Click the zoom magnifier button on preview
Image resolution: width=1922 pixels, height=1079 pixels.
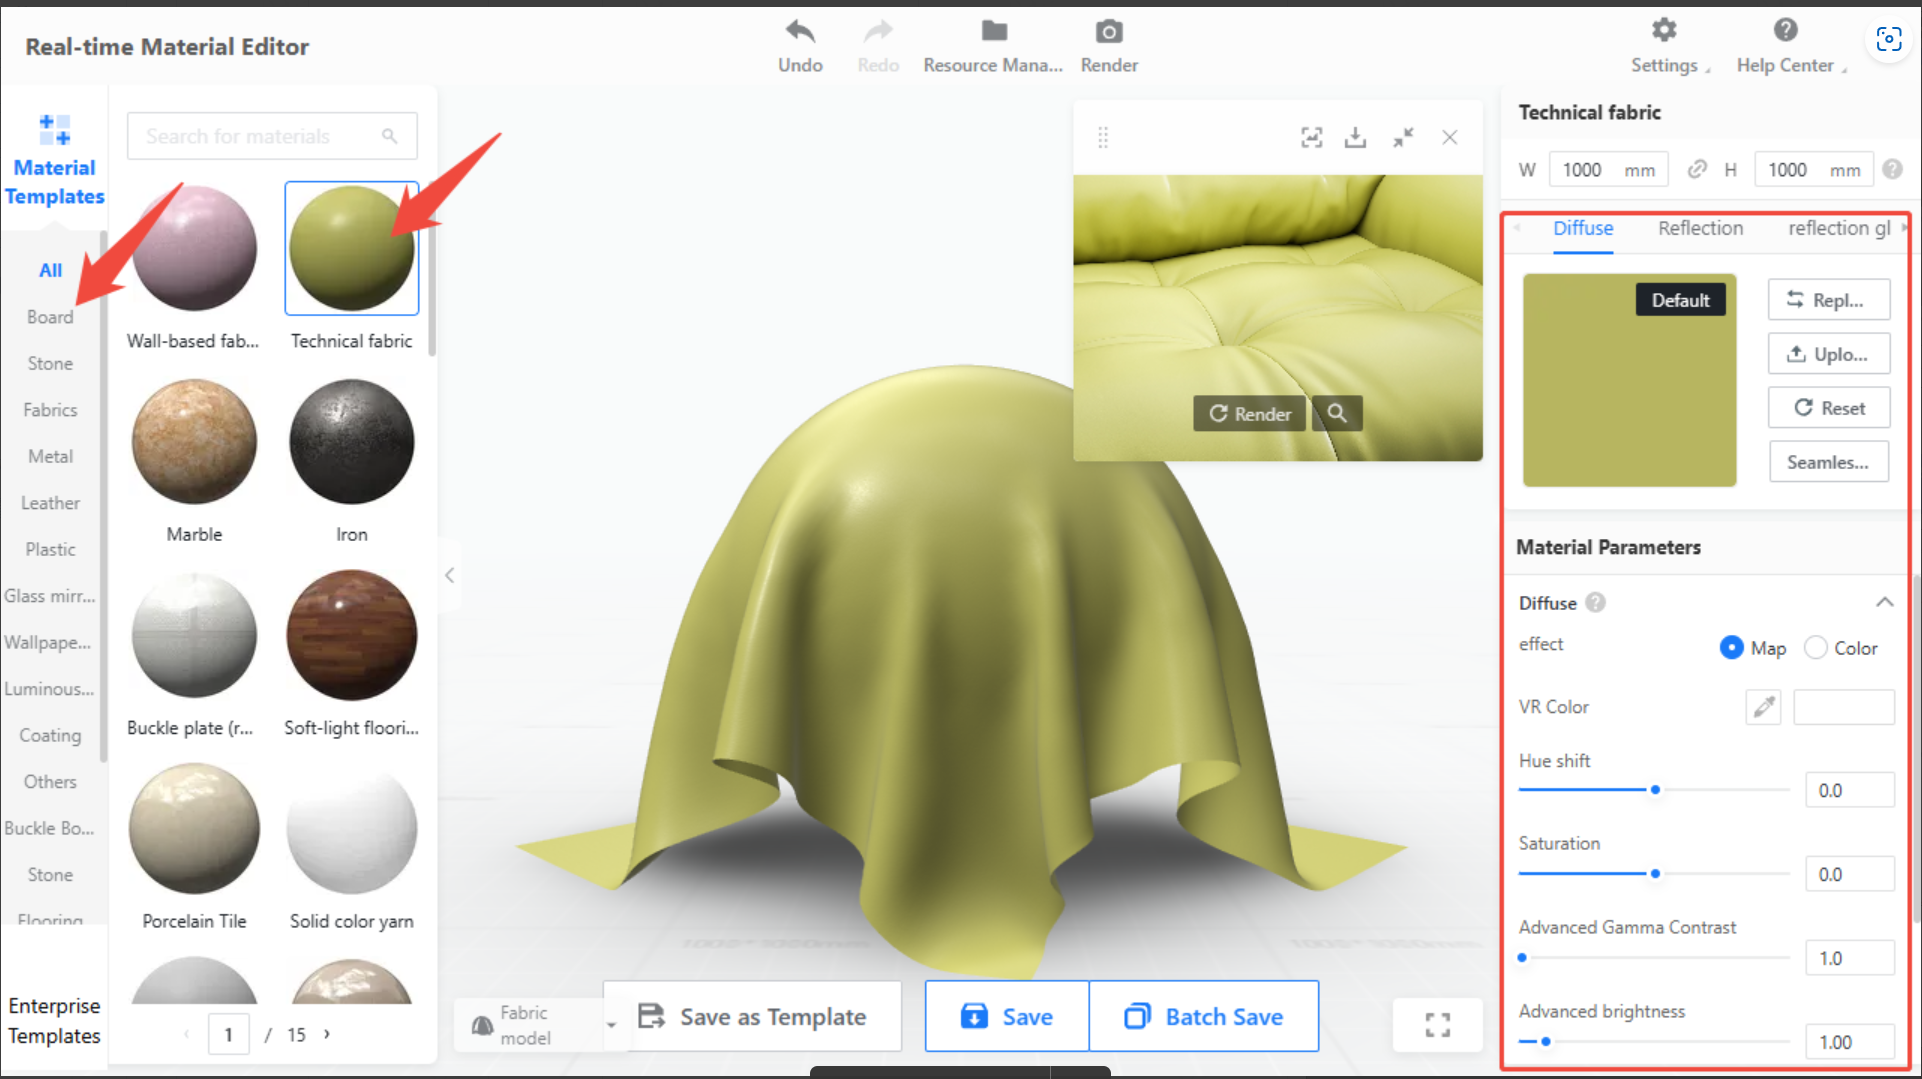(1337, 413)
